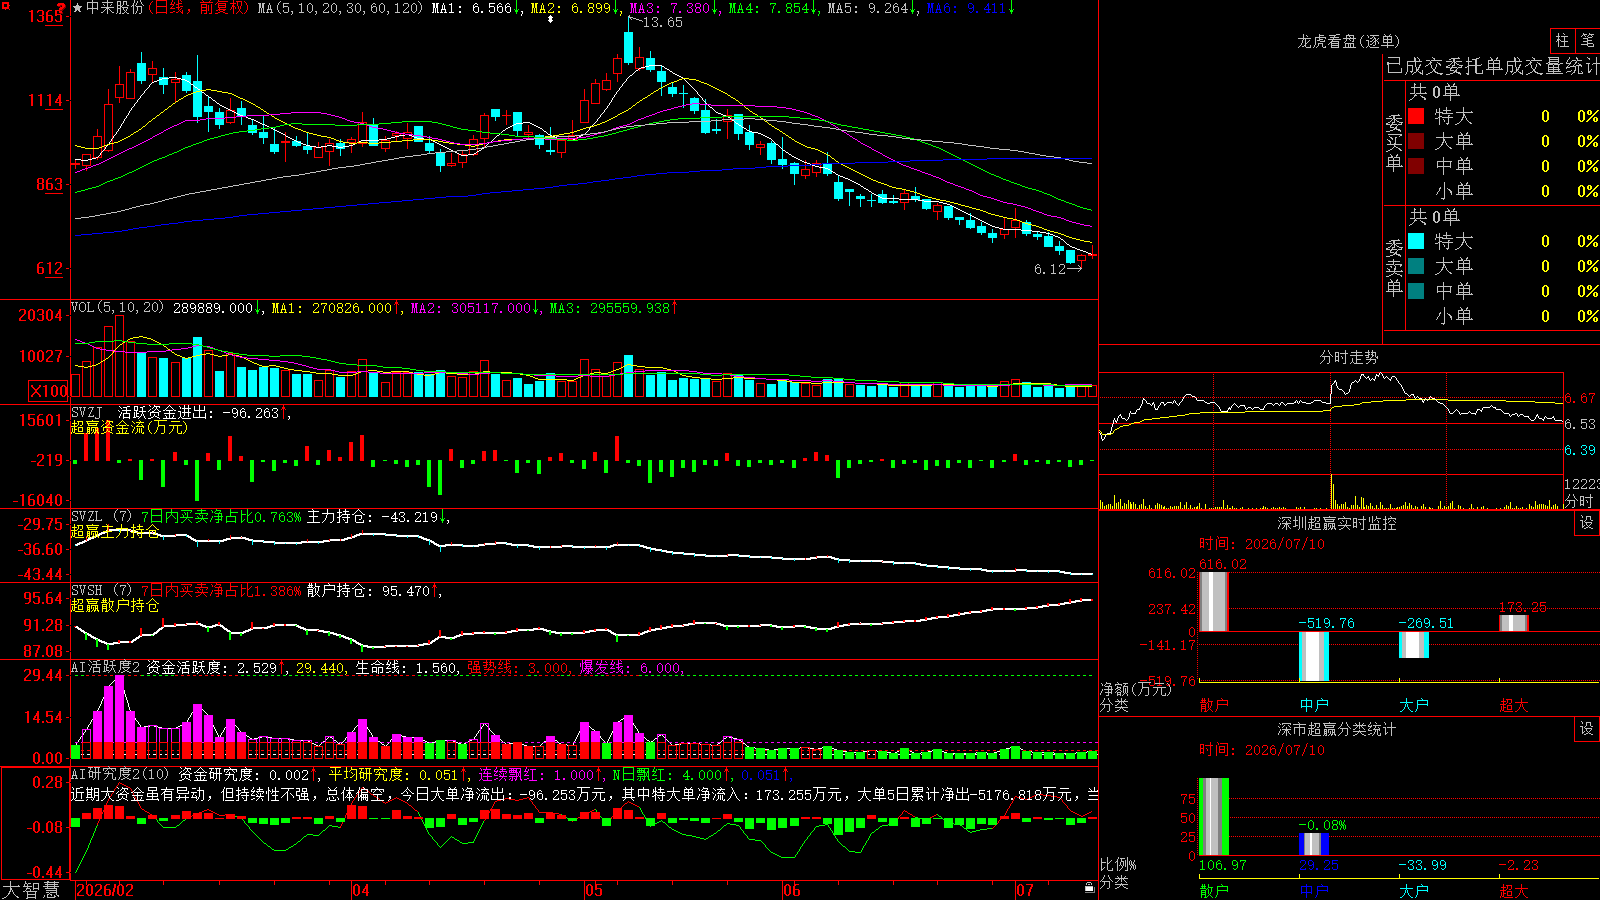Screen dimensions: 1600x900
Task: Click the 超赢主力持仓 label
Action: pyautogui.click(x=115, y=531)
